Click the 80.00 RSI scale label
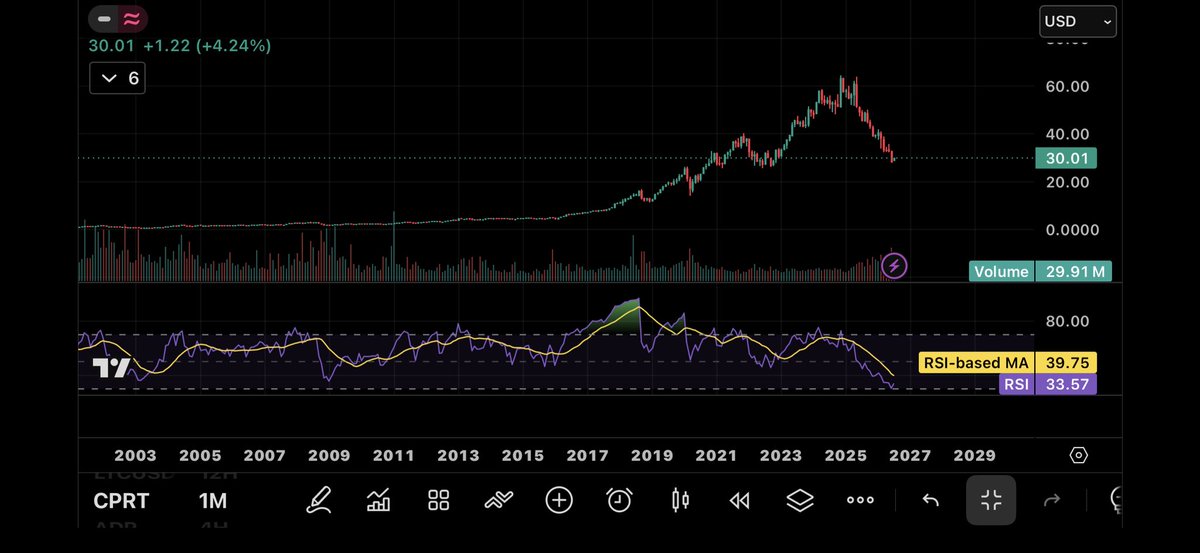Image resolution: width=1200 pixels, height=553 pixels. 1066,321
